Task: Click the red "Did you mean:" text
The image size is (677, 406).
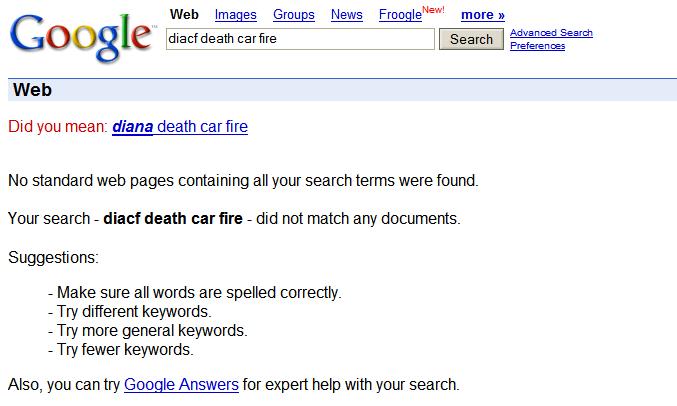Action: tap(57, 127)
